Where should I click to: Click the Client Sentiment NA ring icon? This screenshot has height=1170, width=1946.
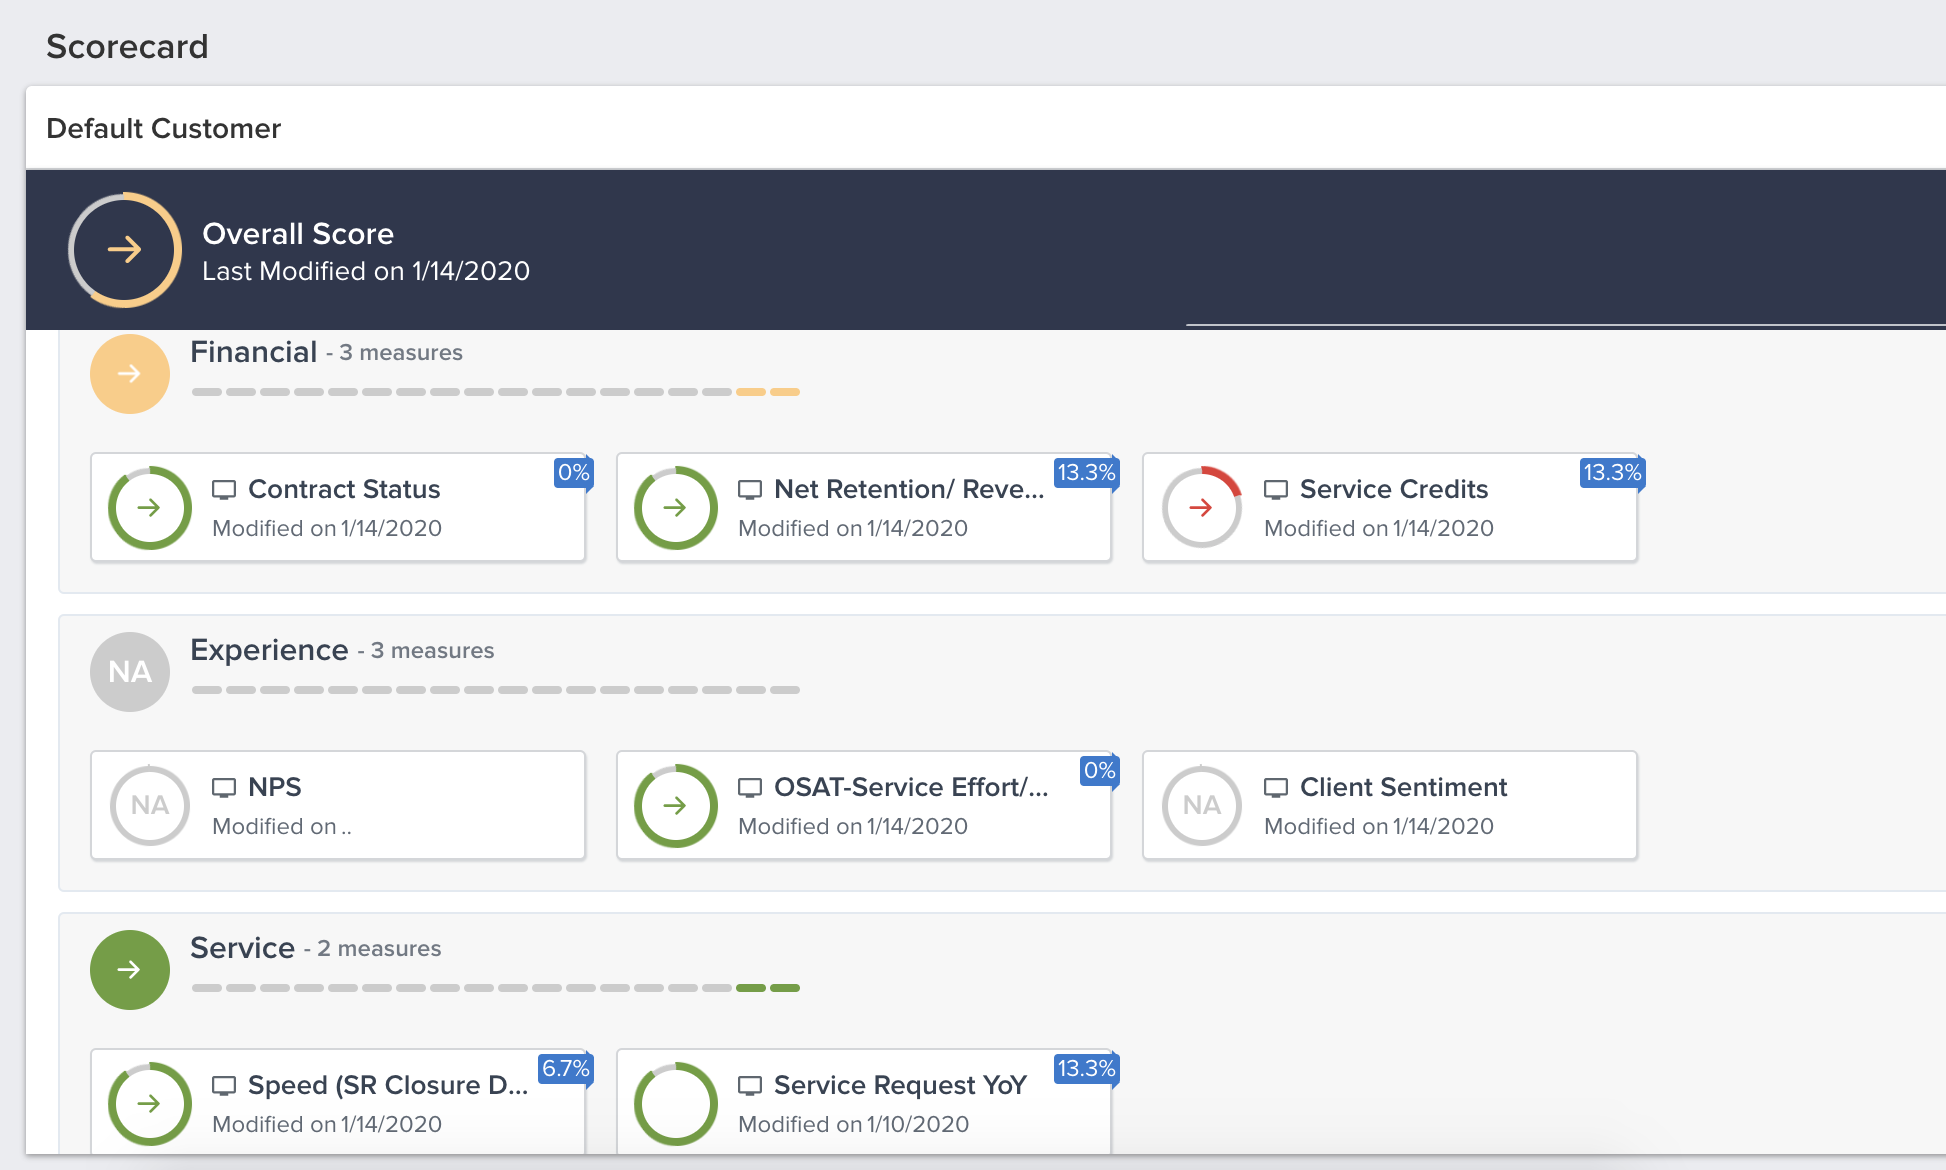(1202, 806)
